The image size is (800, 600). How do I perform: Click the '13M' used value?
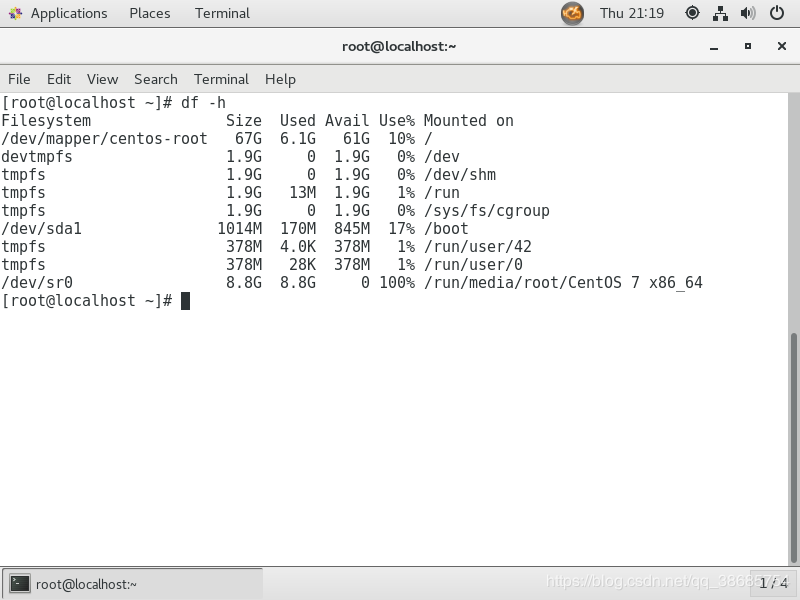[x=303, y=193]
